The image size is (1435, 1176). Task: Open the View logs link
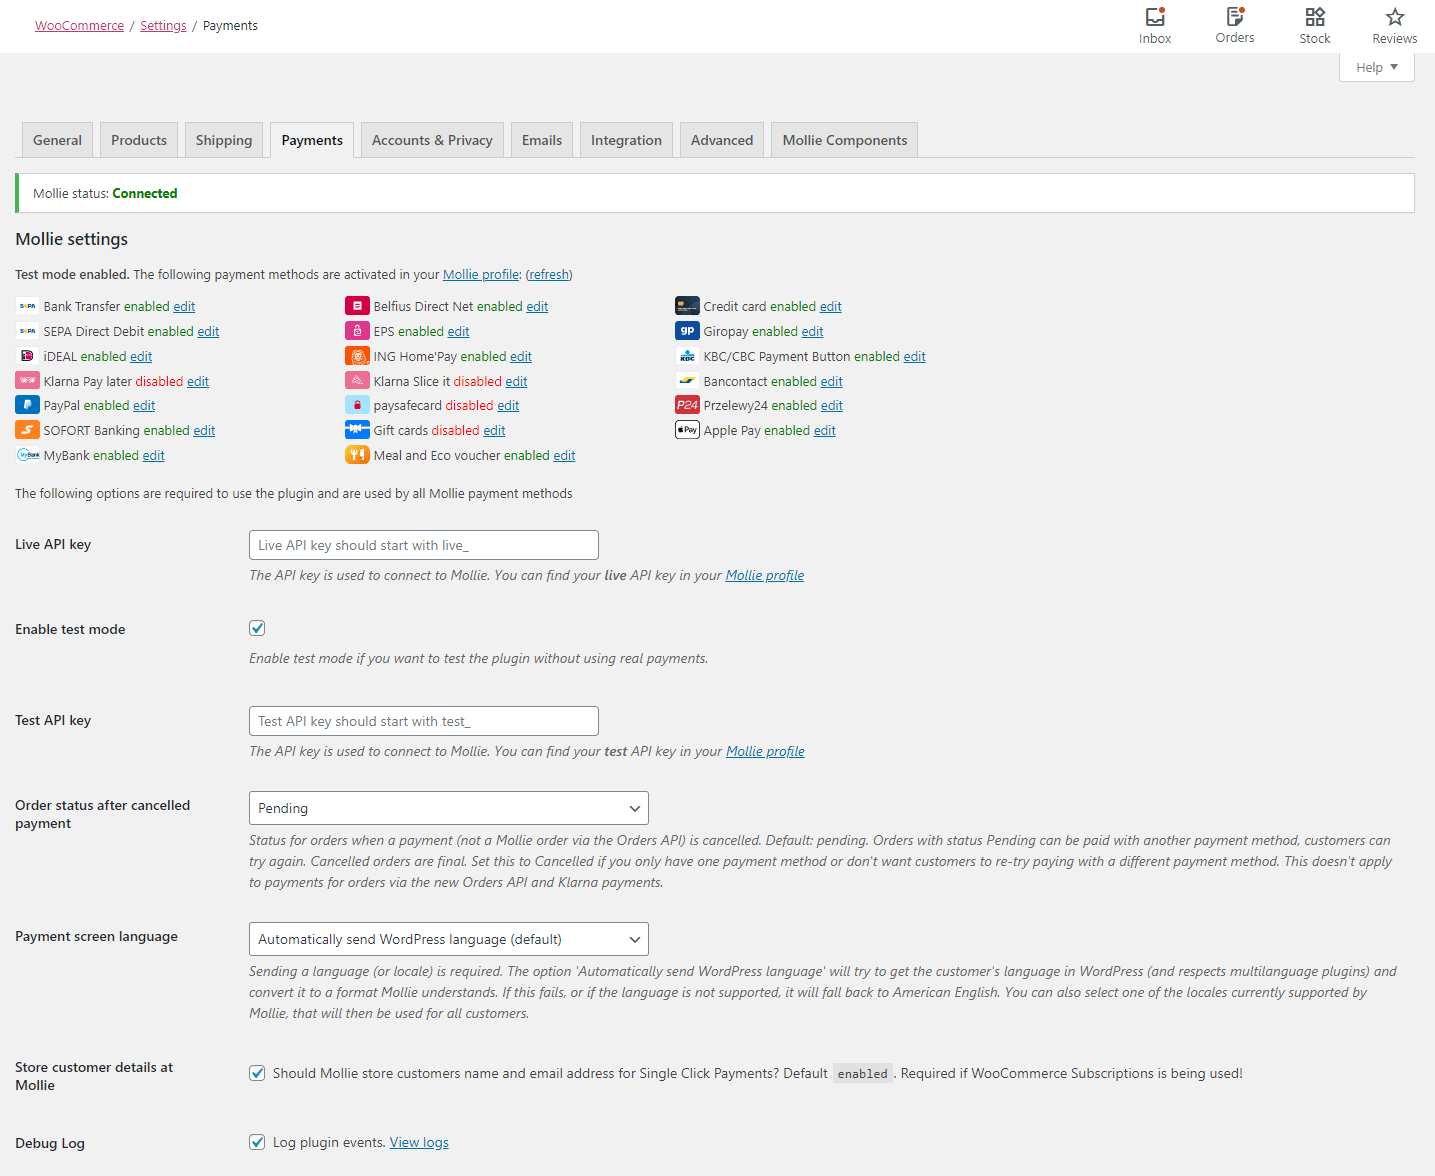[x=419, y=1142]
